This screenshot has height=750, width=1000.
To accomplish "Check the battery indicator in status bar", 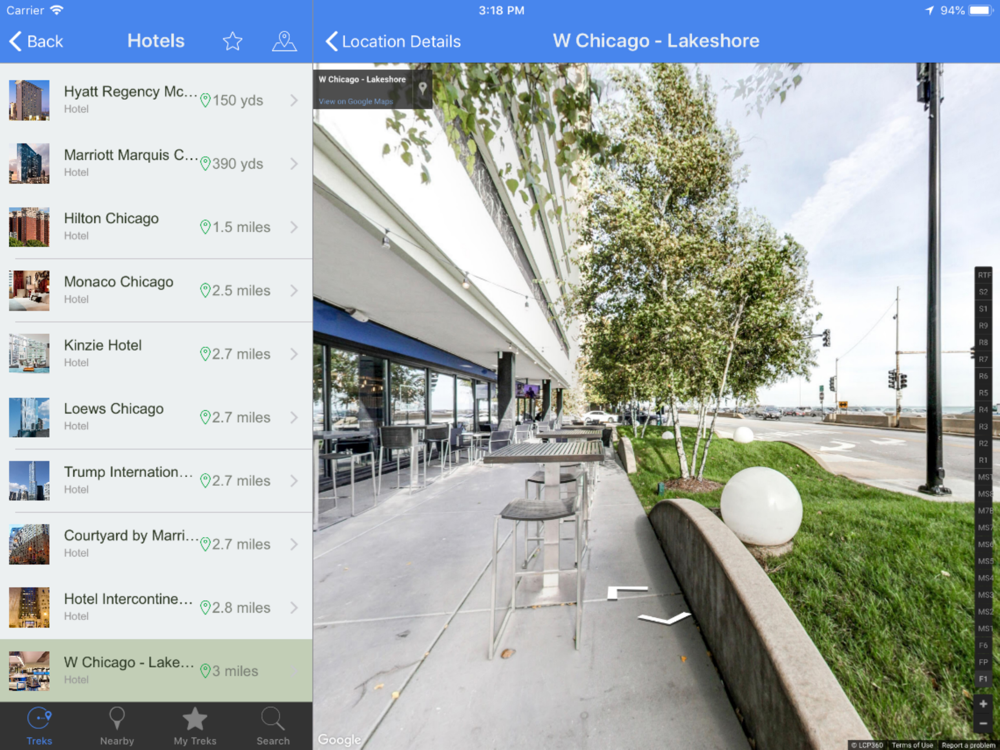I will 981,10.
